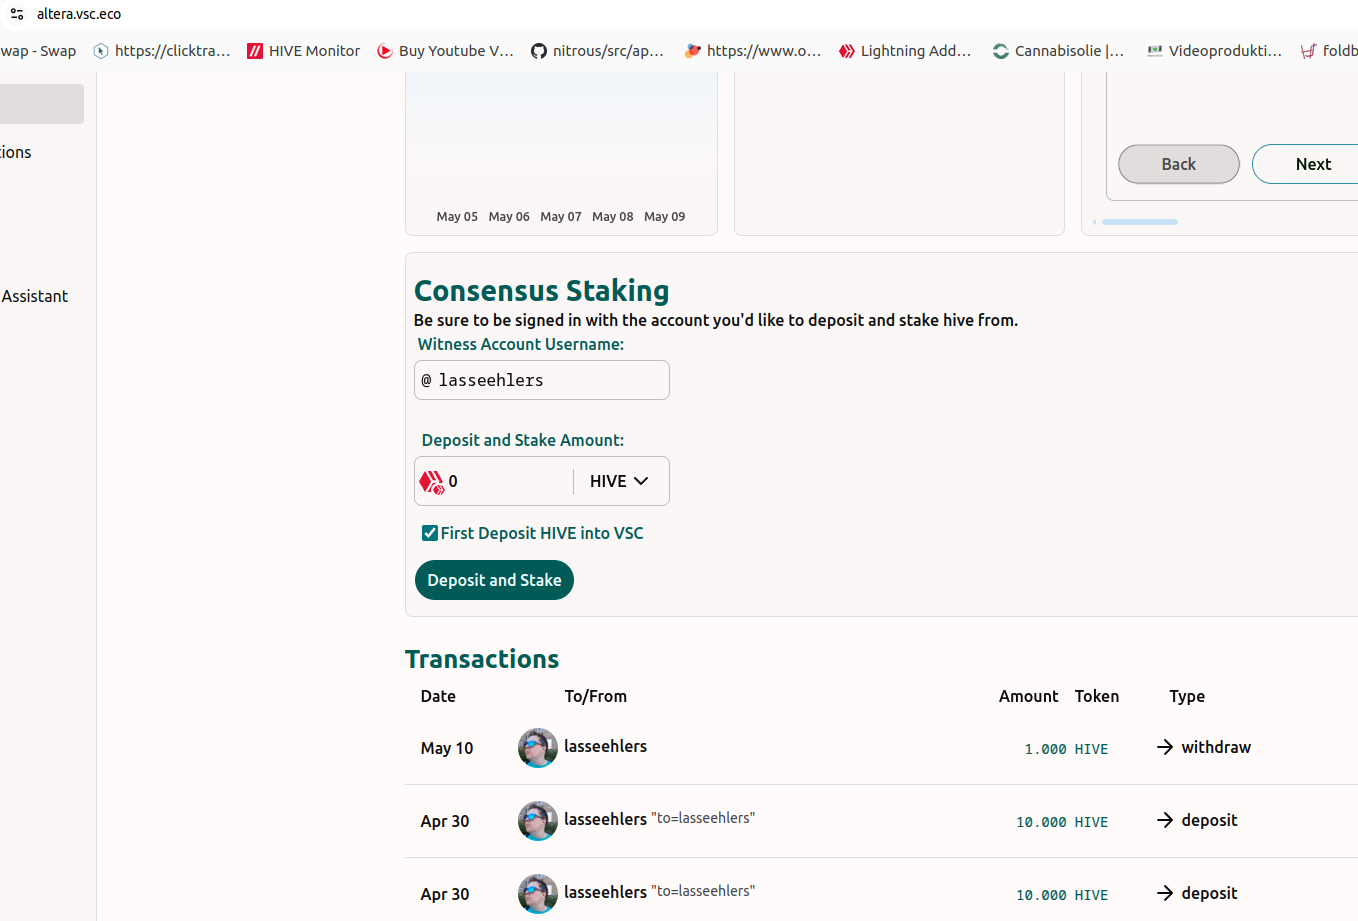Viewport: 1358px width, 921px height.
Task: Click the withdraw arrow icon
Action: pos(1165,747)
